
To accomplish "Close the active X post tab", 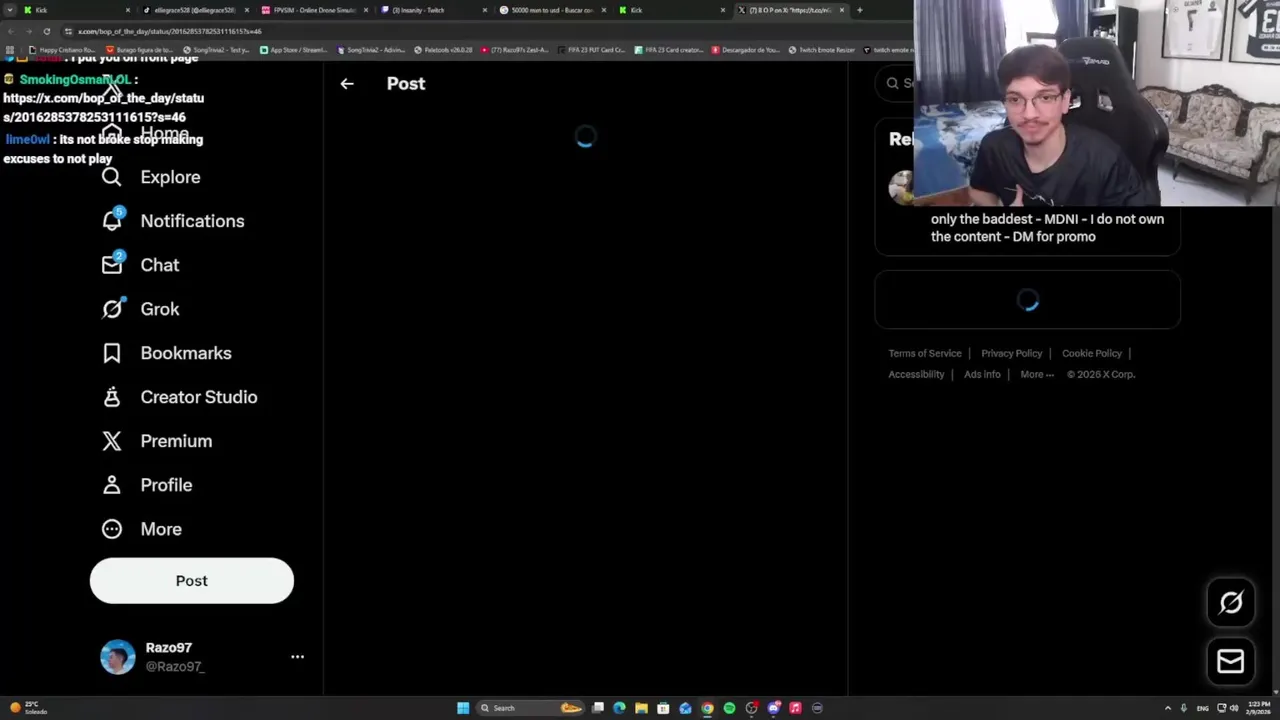I will pos(842,10).
